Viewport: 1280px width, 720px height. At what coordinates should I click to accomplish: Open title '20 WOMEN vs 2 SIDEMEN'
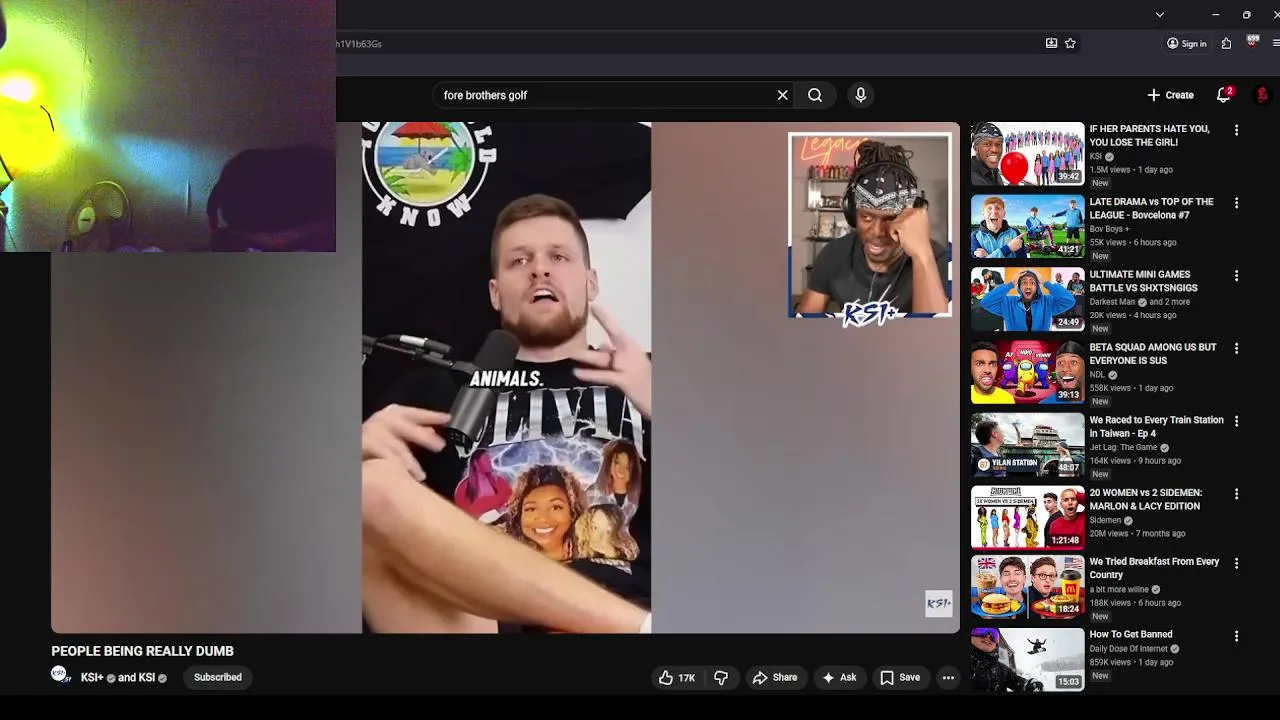point(1146,499)
